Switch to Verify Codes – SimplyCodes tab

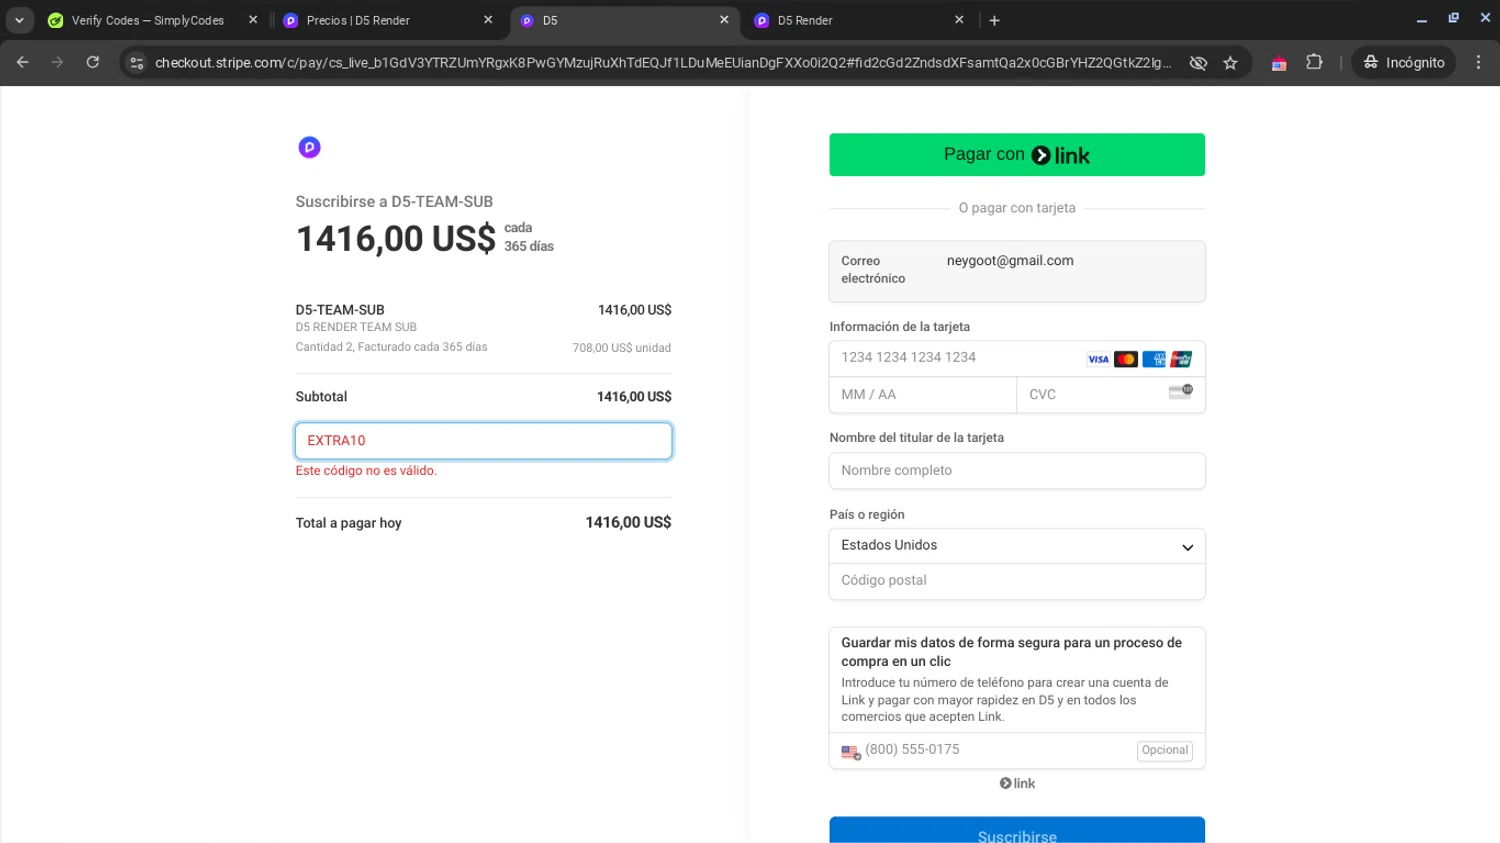pyautogui.click(x=147, y=20)
